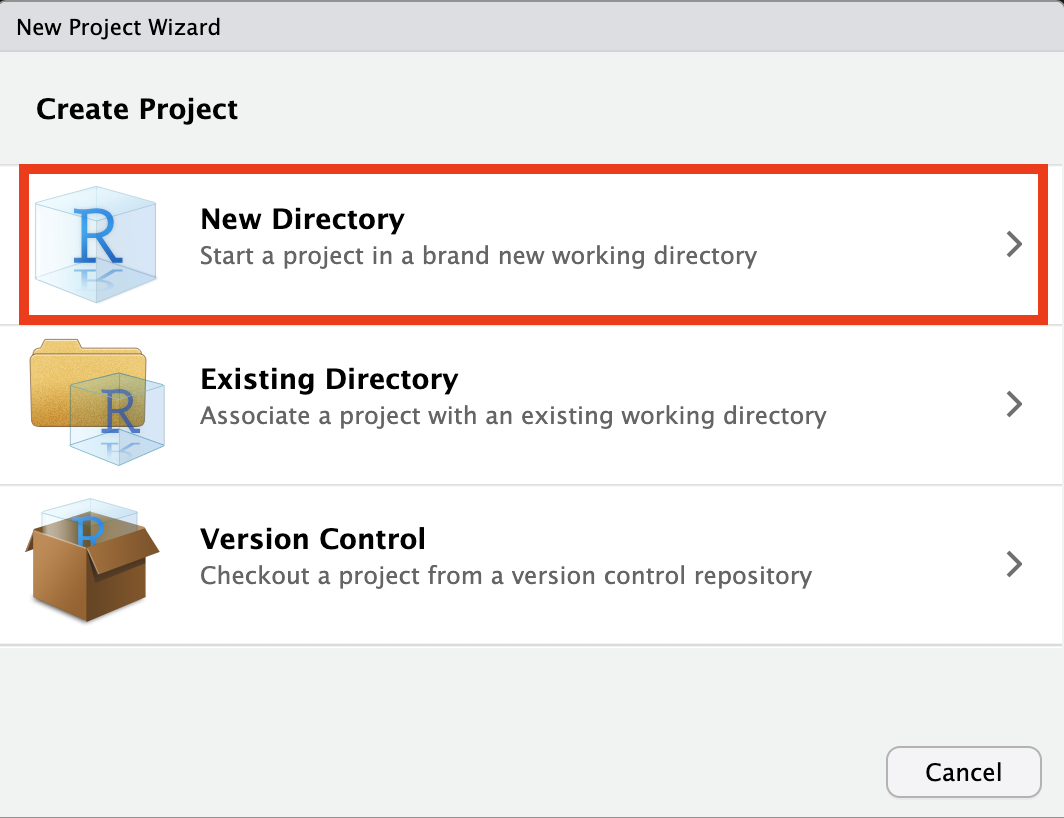Open the Version Control chevron arrow

(x=1014, y=563)
